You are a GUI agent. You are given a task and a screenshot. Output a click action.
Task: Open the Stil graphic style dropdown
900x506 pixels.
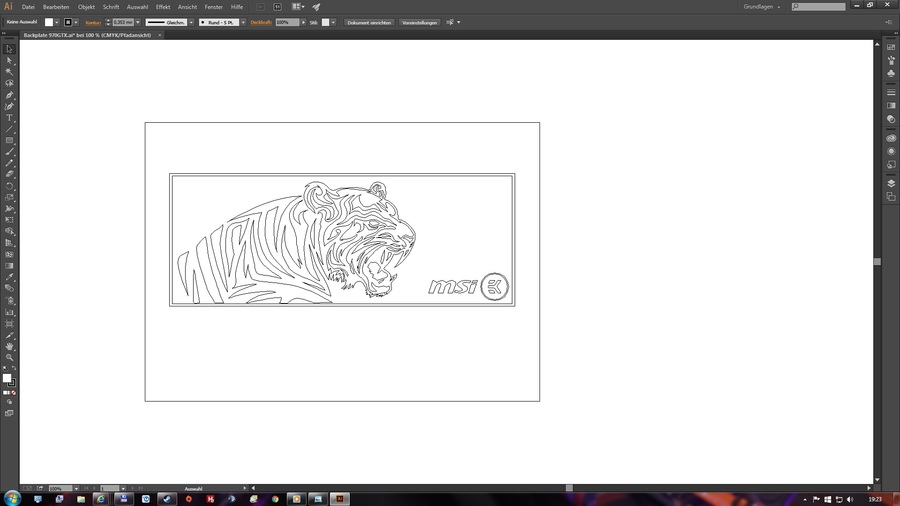click(x=333, y=22)
